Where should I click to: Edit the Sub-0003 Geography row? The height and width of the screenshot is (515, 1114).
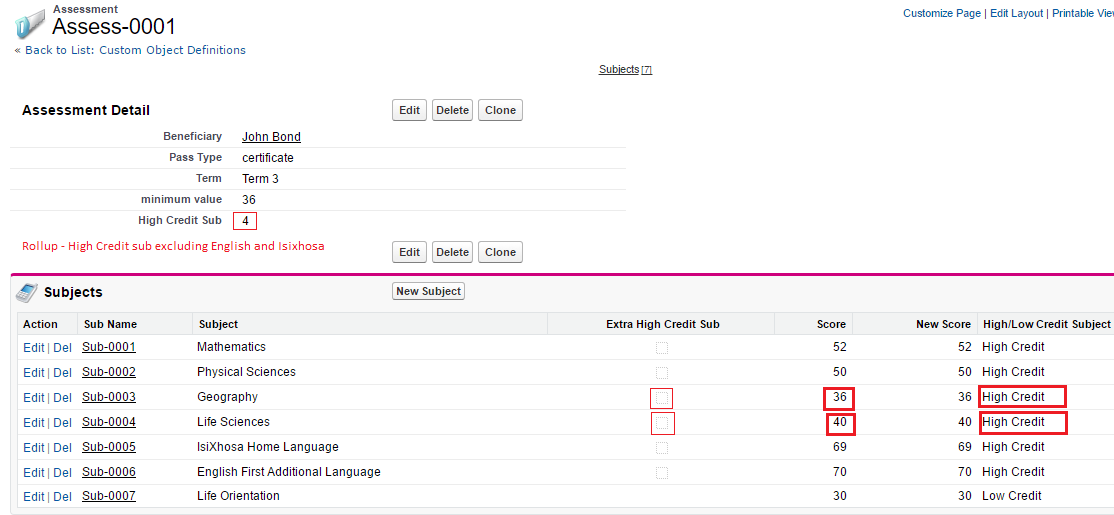click(x=33, y=398)
